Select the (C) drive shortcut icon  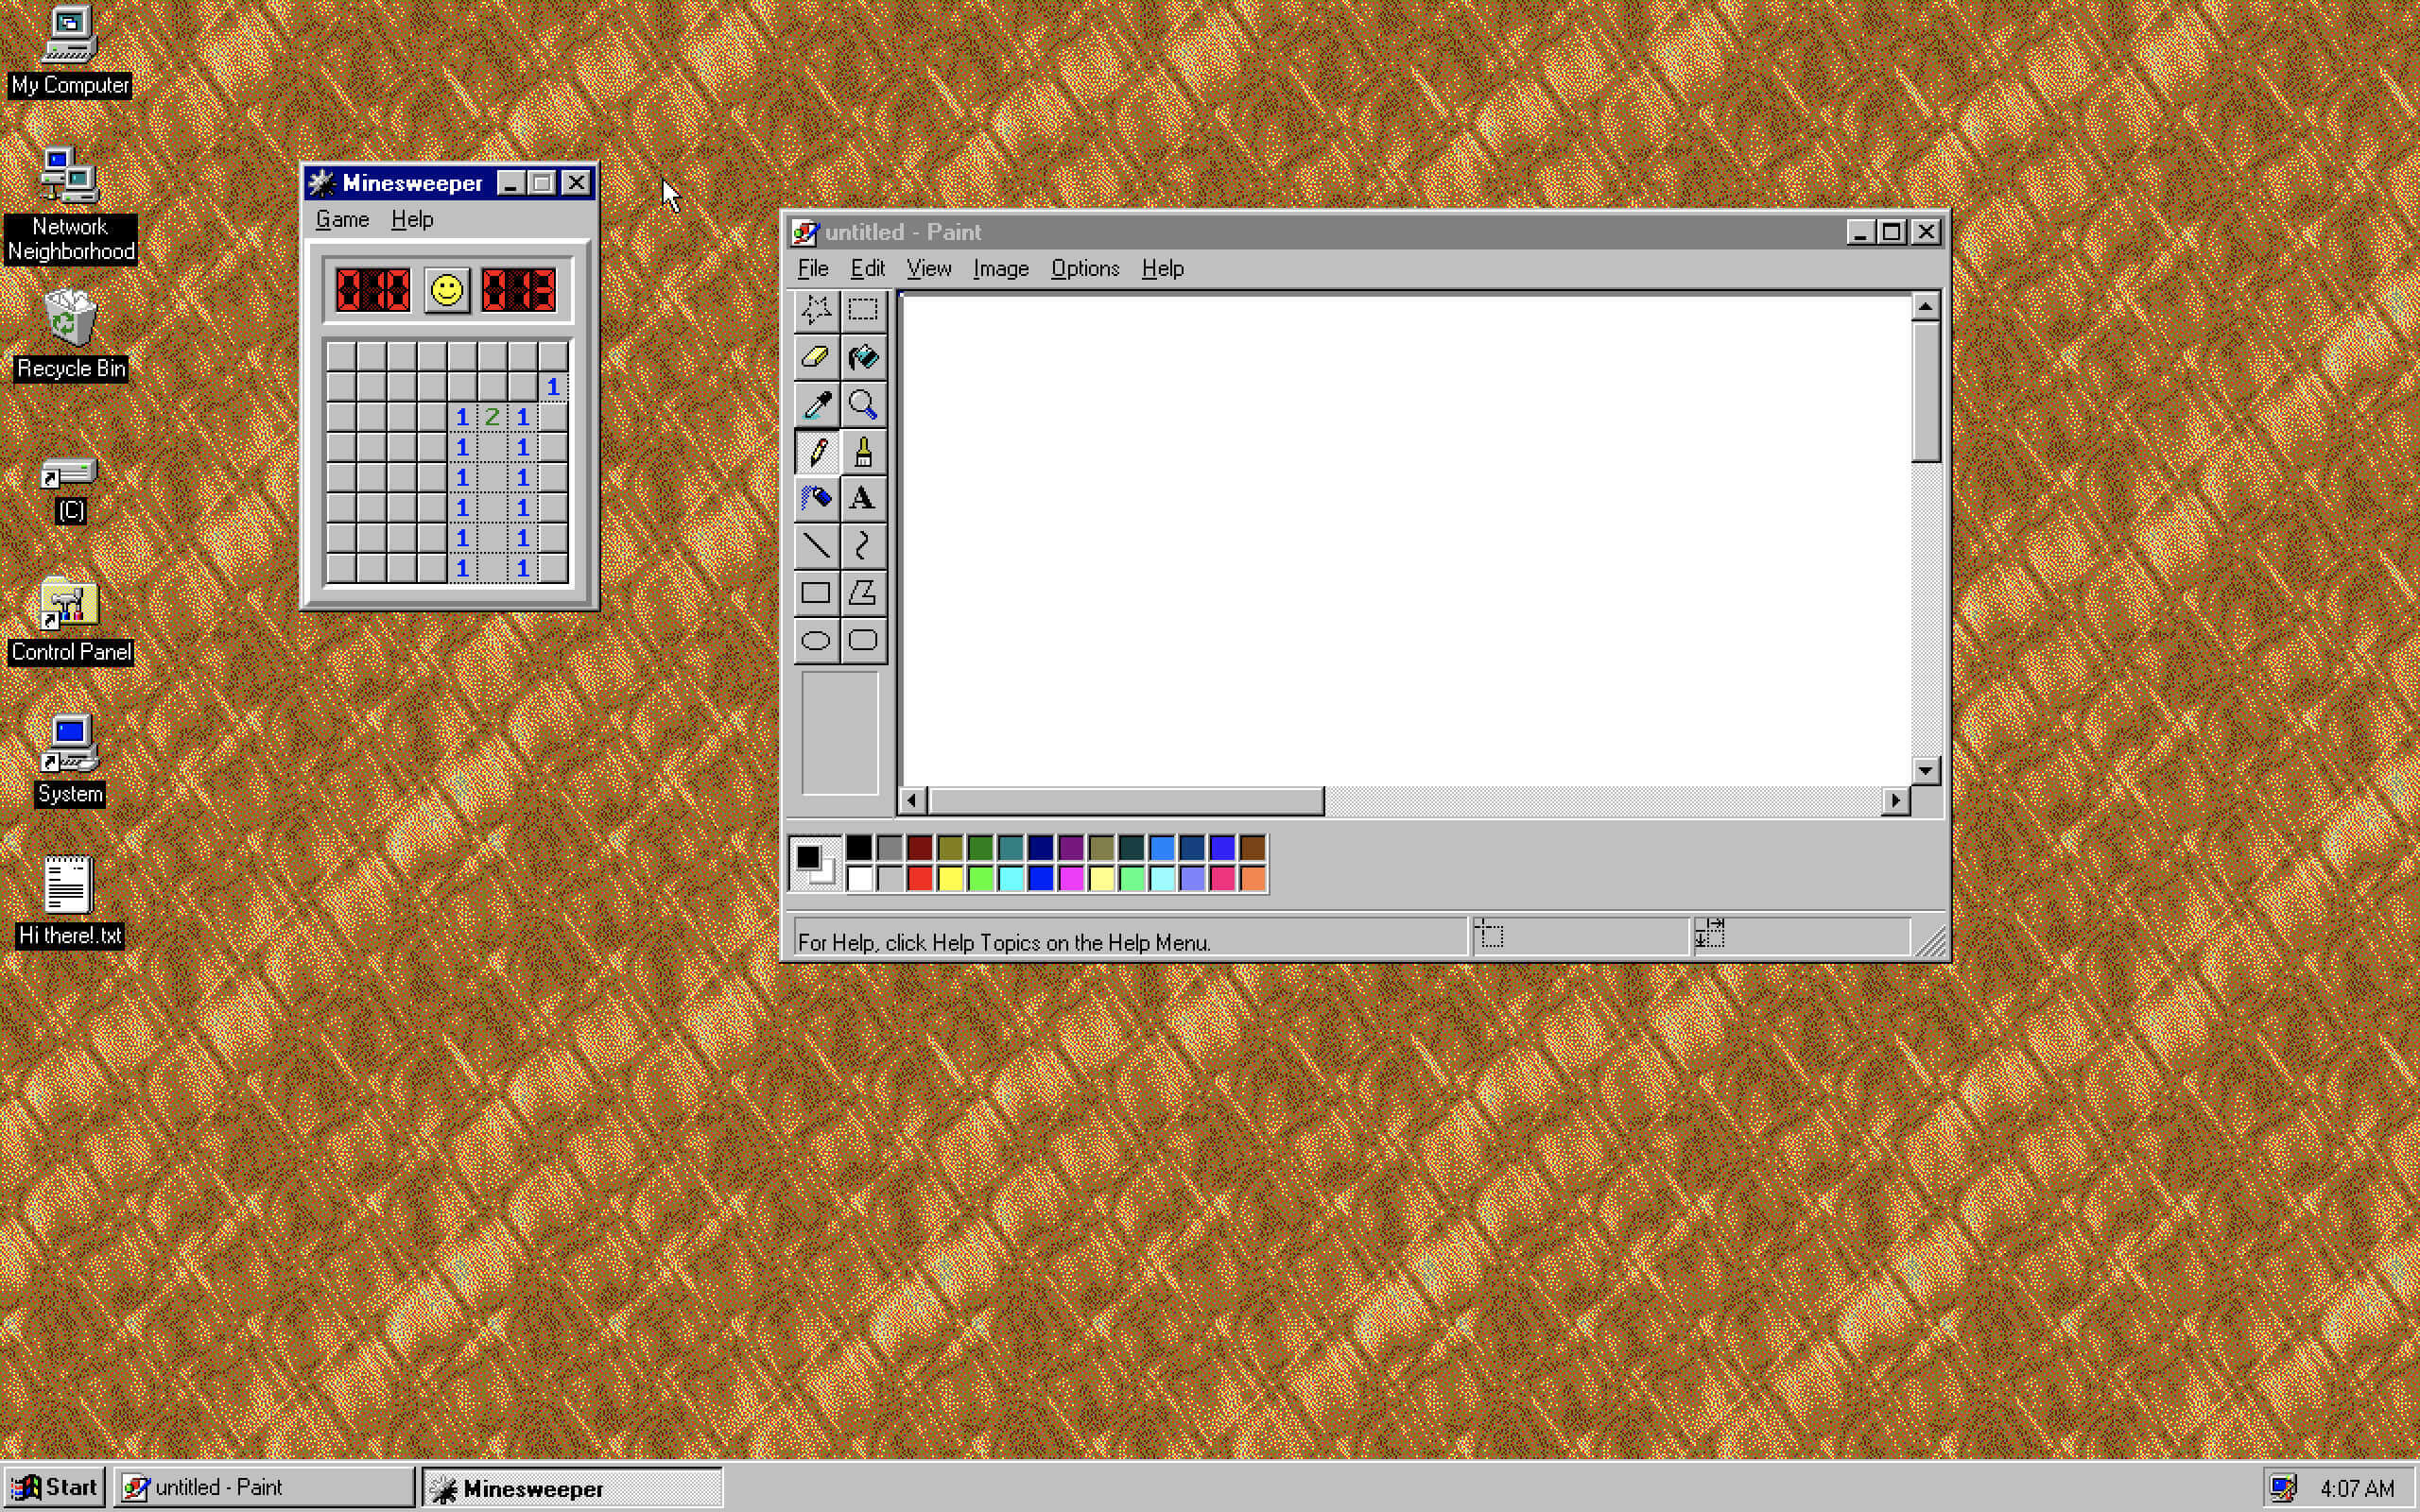(x=70, y=490)
